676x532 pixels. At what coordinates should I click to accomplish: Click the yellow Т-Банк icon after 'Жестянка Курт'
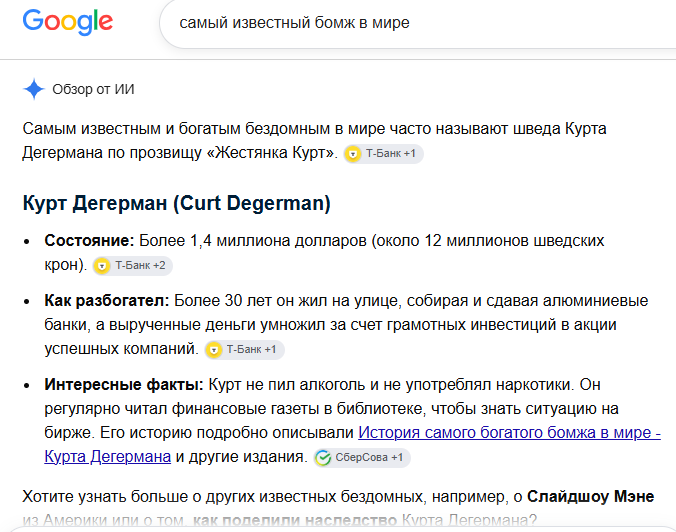tap(353, 154)
